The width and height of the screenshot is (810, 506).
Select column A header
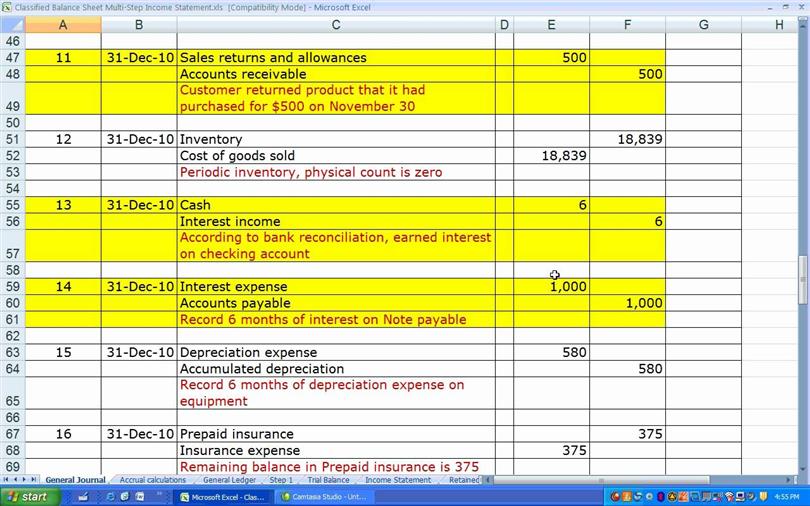pos(63,24)
